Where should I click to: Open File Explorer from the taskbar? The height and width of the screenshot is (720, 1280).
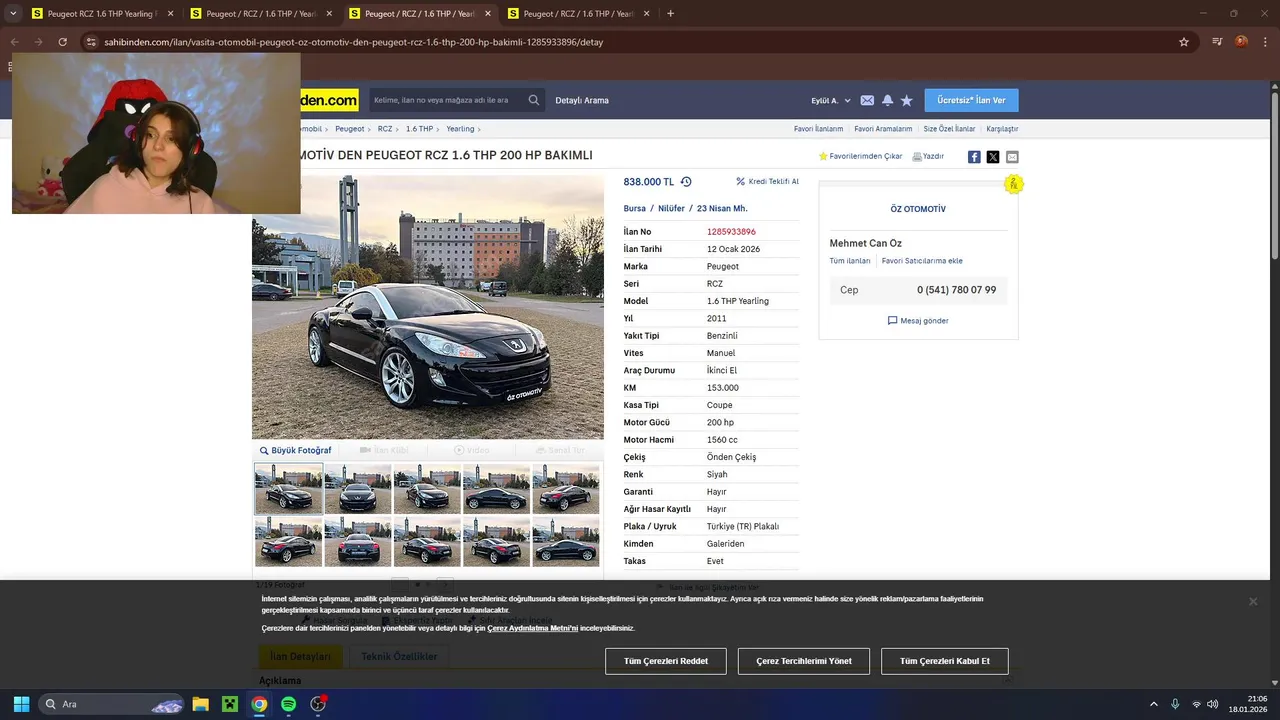point(200,704)
